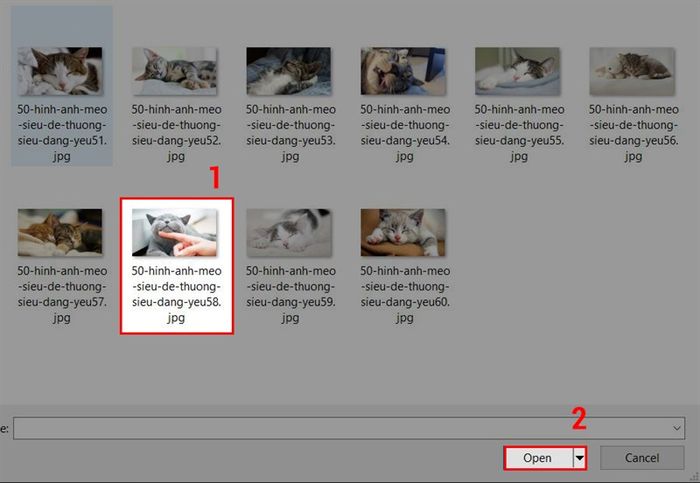This screenshot has width=700, height=483.
Task: Select the yeu52.jpg cat thumbnail
Action: tap(174, 71)
